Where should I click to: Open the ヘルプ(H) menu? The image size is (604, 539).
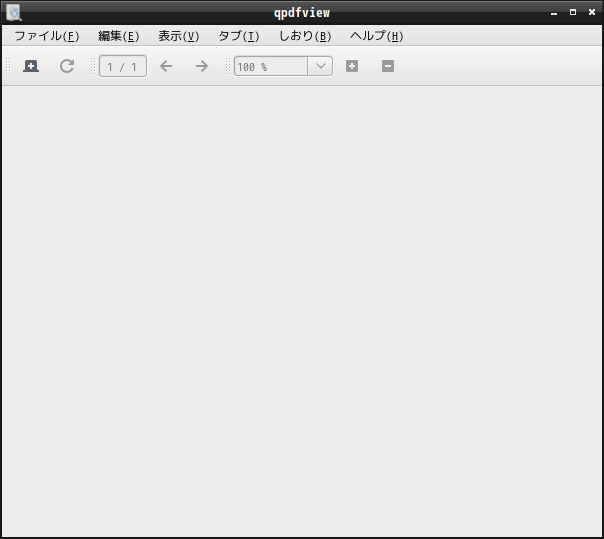(x=376, y=36)
